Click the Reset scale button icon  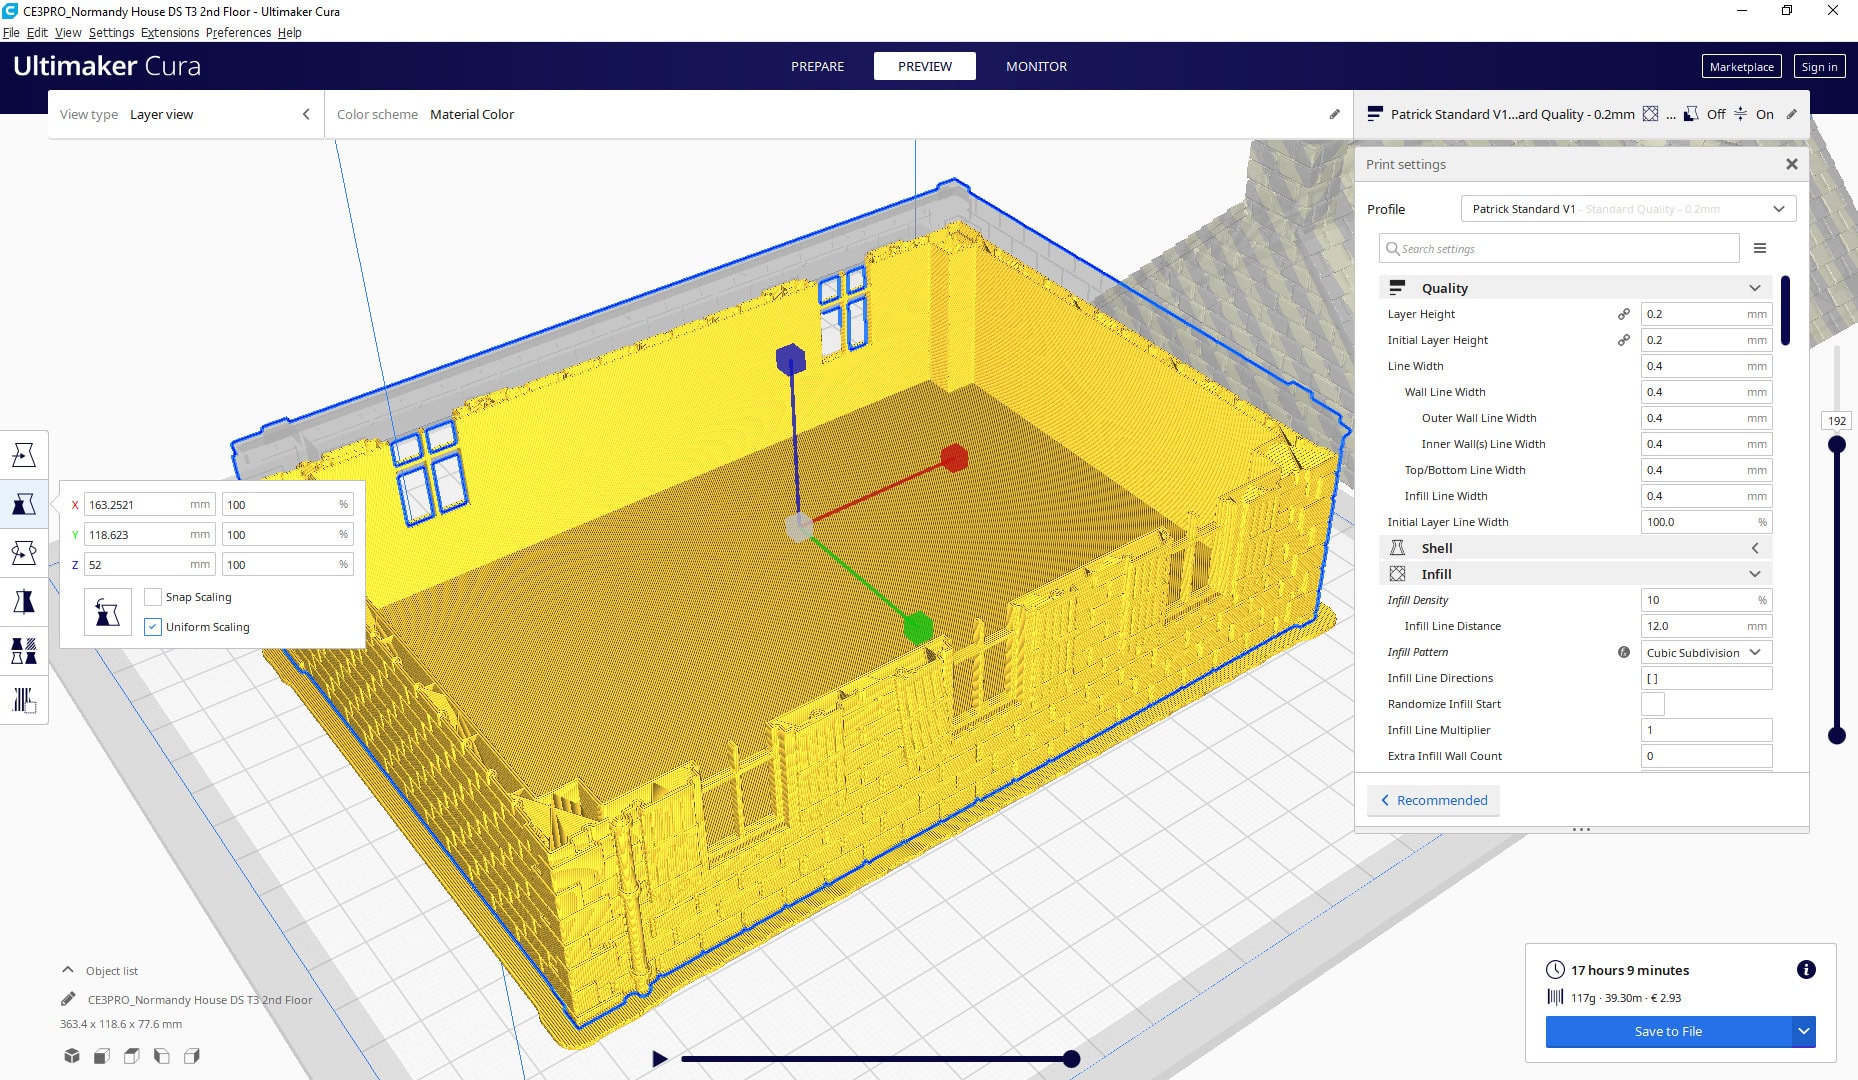coord(108,612)
